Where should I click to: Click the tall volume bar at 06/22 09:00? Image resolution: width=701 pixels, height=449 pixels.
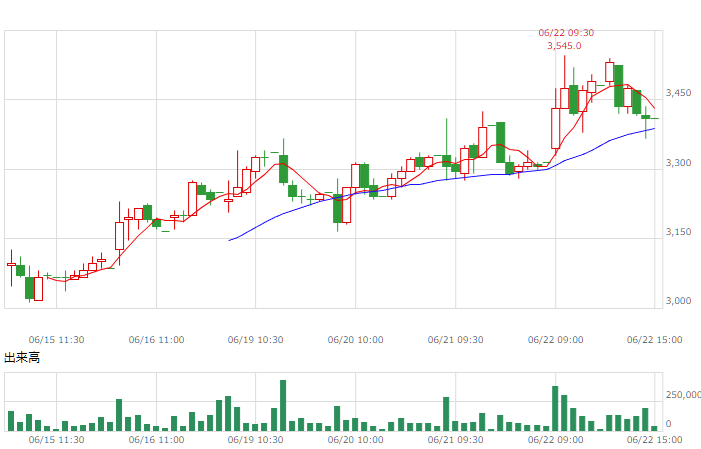pos(555,408)
